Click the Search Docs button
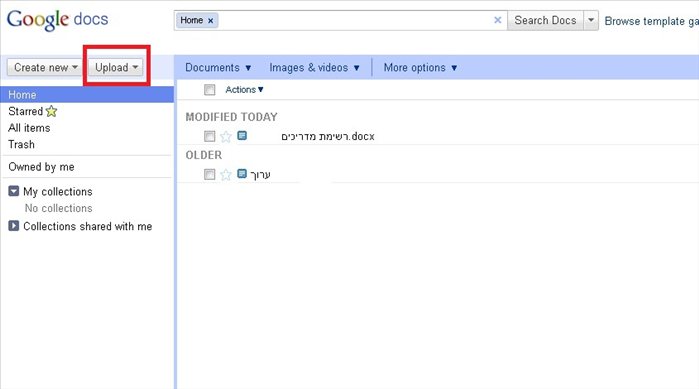This screenshot has height=389, width=699. click(545, 20)
